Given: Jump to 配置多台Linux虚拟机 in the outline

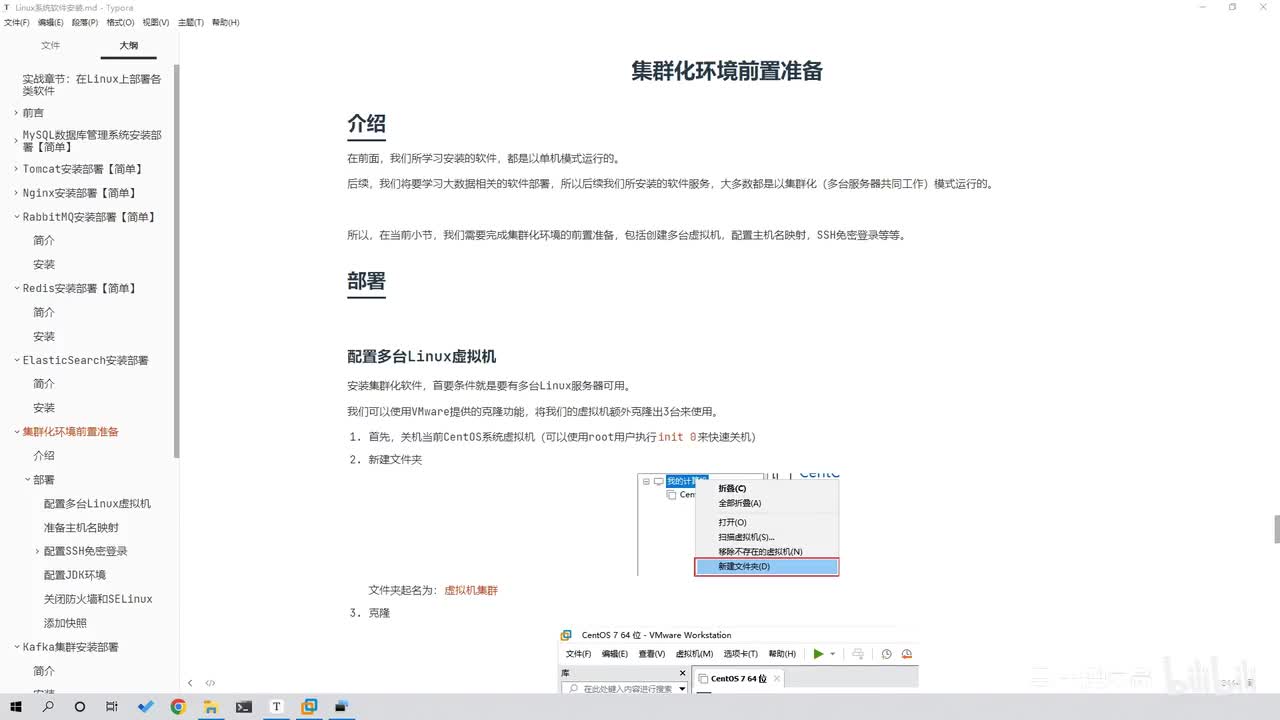Looking at the screenshot, I should point(98,504).
